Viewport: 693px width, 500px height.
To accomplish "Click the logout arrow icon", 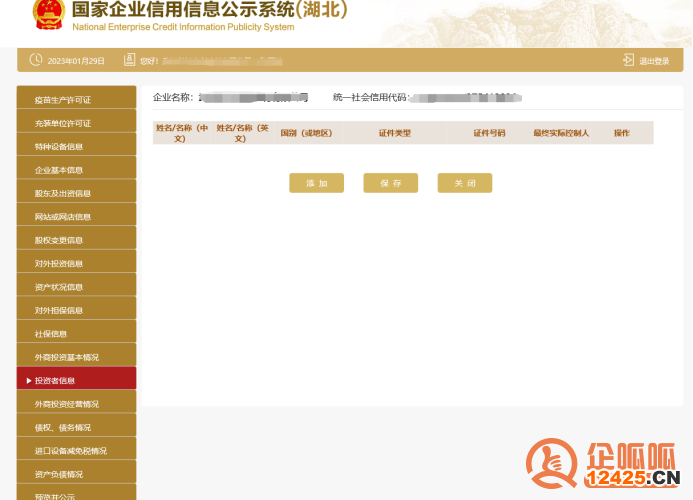I will pos(628,60).
